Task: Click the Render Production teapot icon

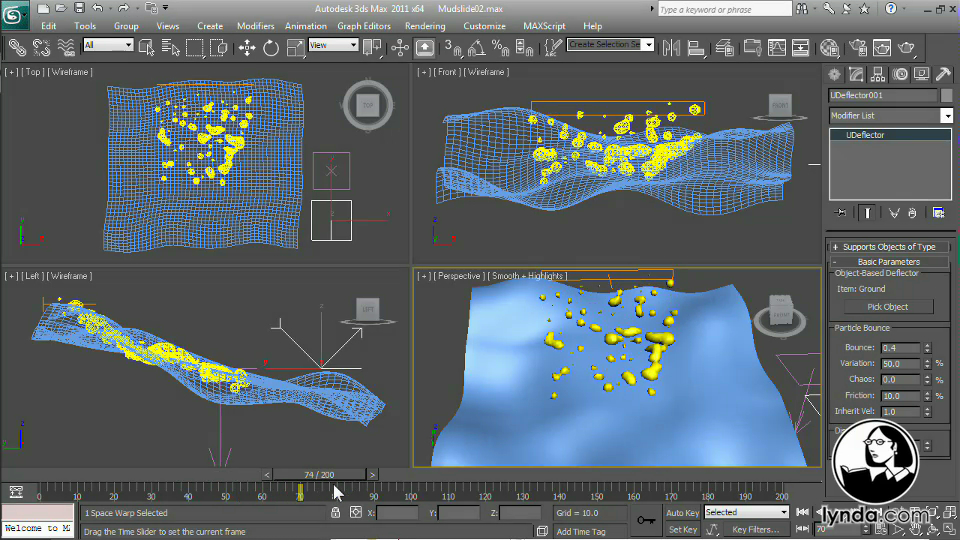Action: click(906, 47)
